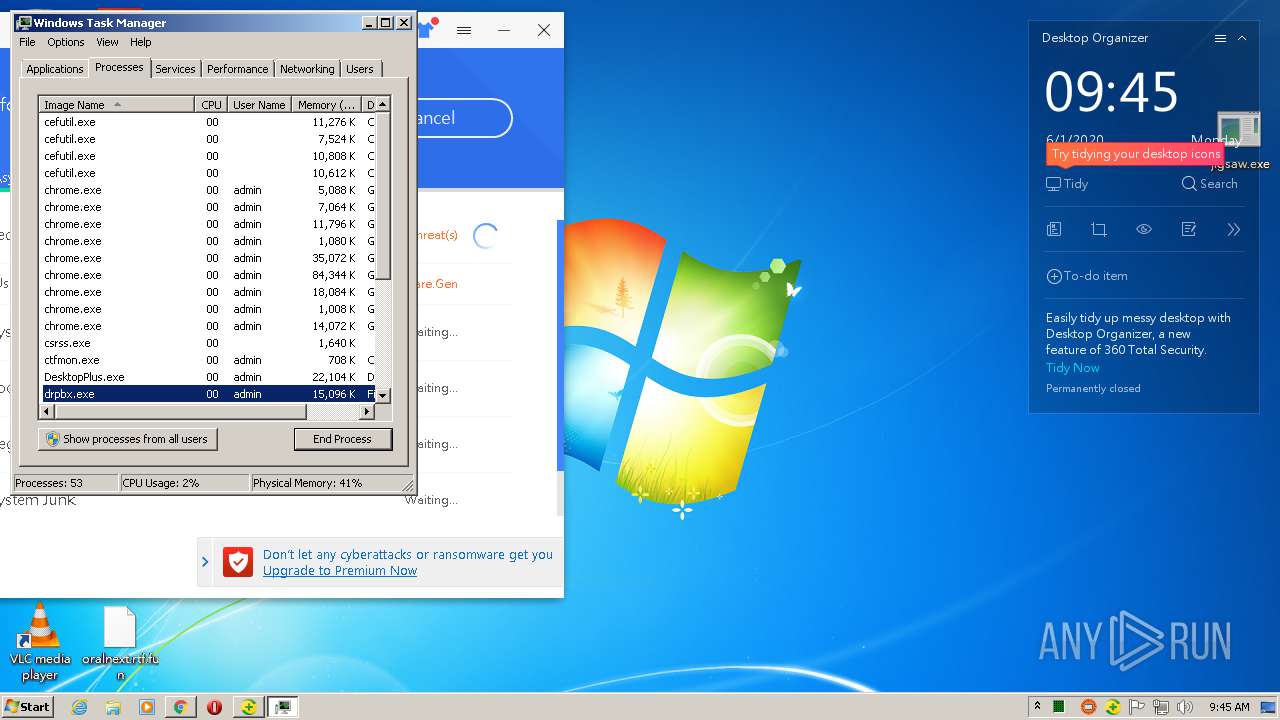This screenshot has width=1280, height=720.
Task: Add a new To-do item
Action: (1087, 276)
